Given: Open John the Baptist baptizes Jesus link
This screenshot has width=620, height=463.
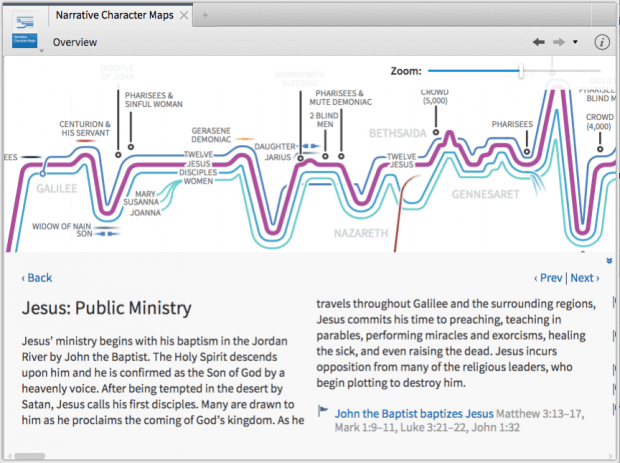Looking at the screenshot, I should pyautogui.click(x=414, y=412).
